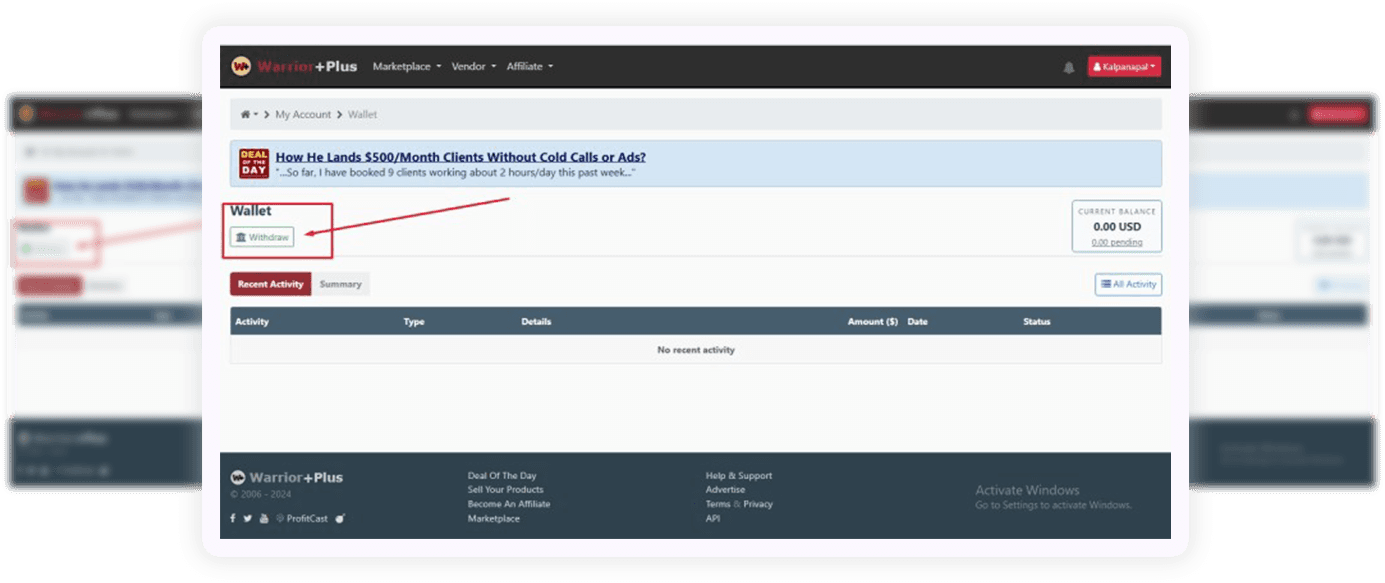Click the Amount ($) column header
The width and height of the screenshot is (1385, 583).
click(873, 322)
